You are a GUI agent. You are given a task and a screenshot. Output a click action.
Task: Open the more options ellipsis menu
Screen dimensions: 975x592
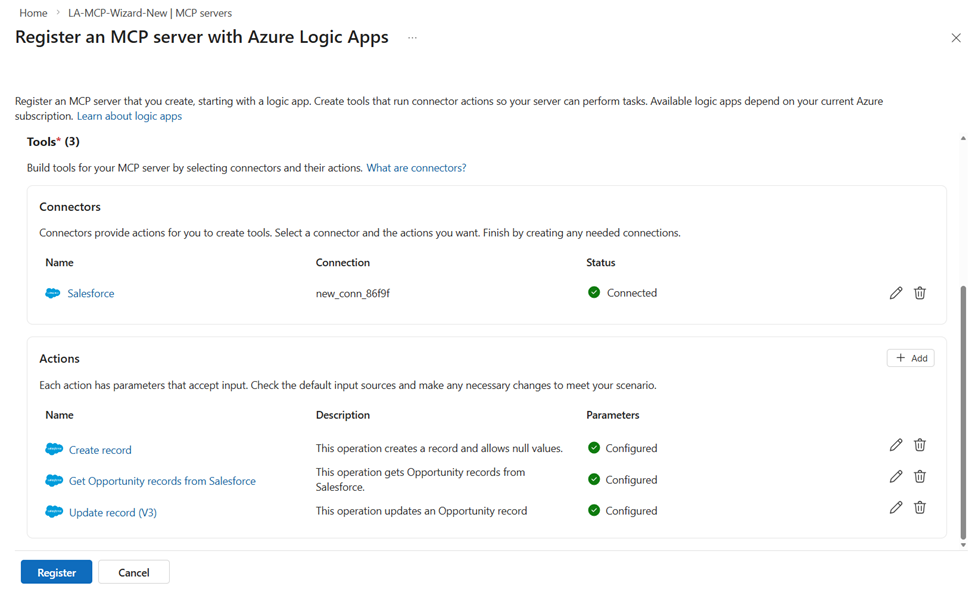[412, 38]
